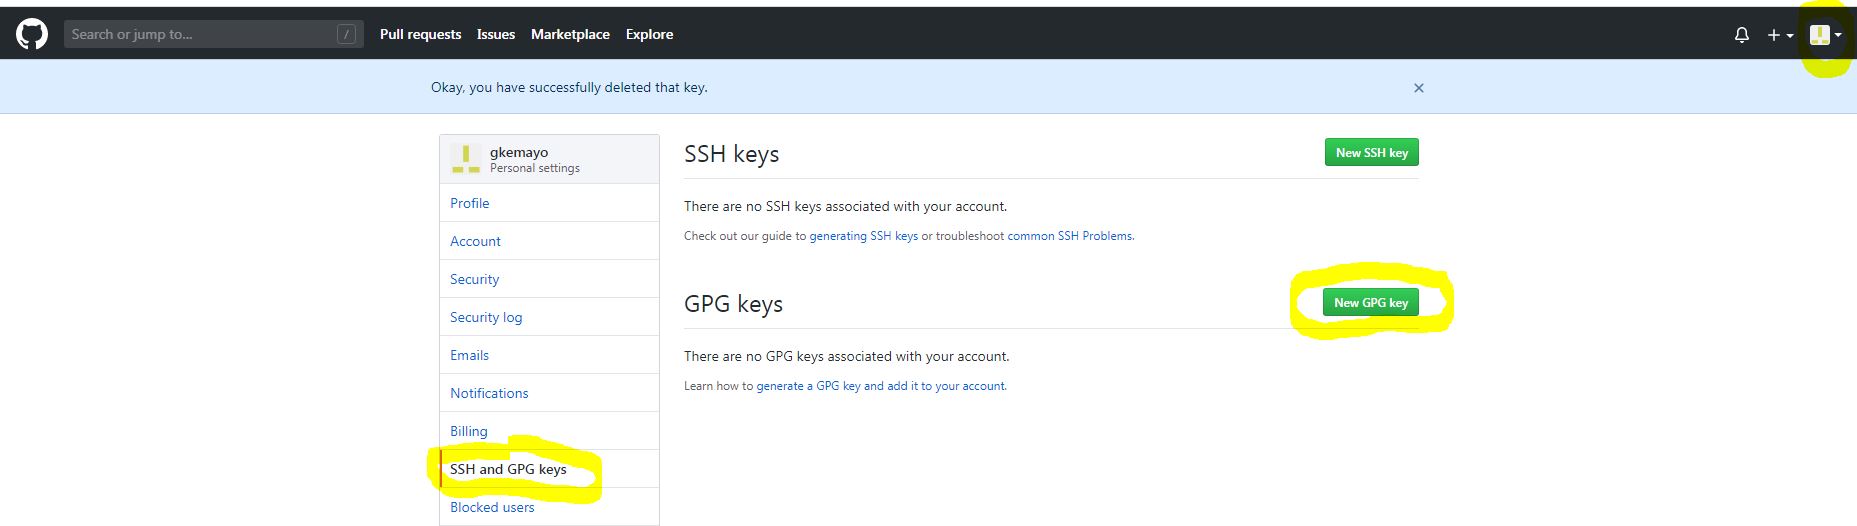Open the Explore page
The width and height of the screenshot is (1857, 526).
pyautogui.click(x=649, y=34)
